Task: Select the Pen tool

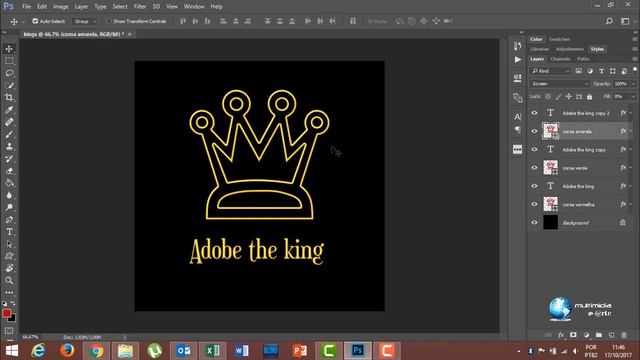Action: [9, 220]
